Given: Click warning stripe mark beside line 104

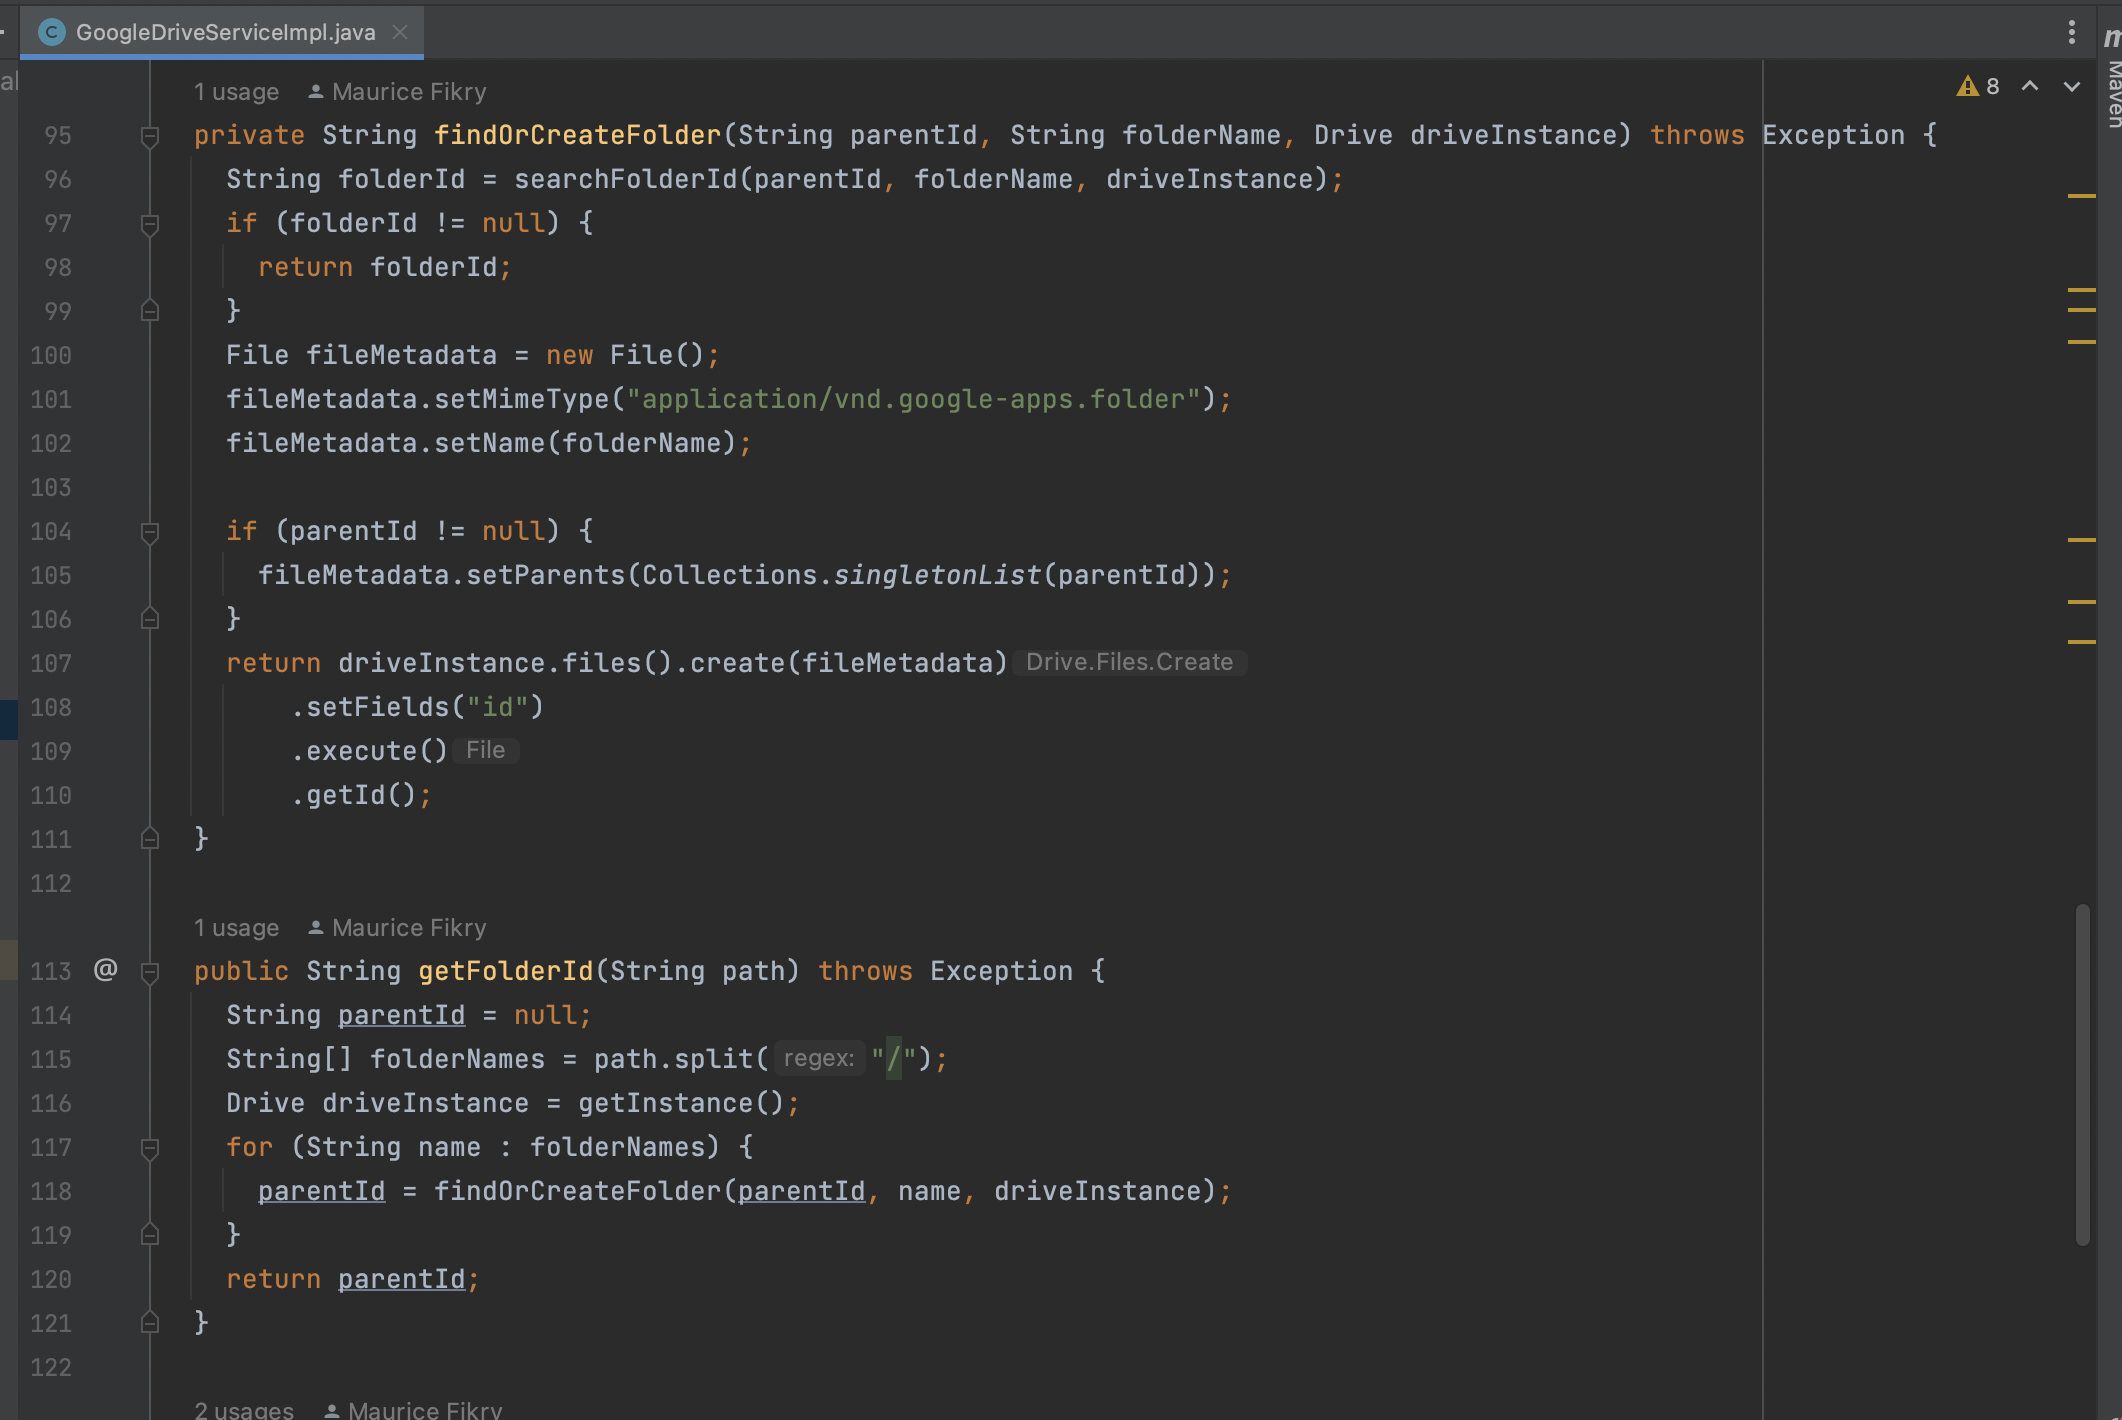Looking at the screenshot, I should click(x=2081, y=540).
